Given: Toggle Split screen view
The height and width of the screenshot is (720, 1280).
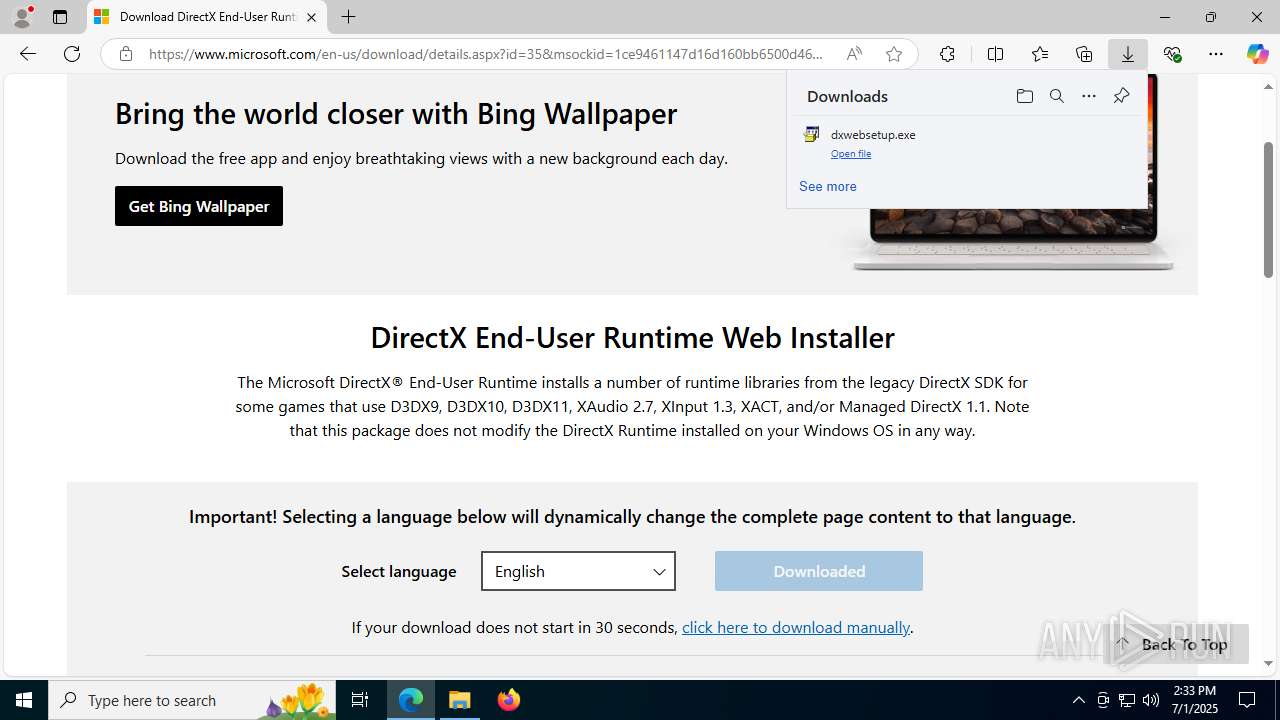Looking at the screenshot, I should 995,54.
